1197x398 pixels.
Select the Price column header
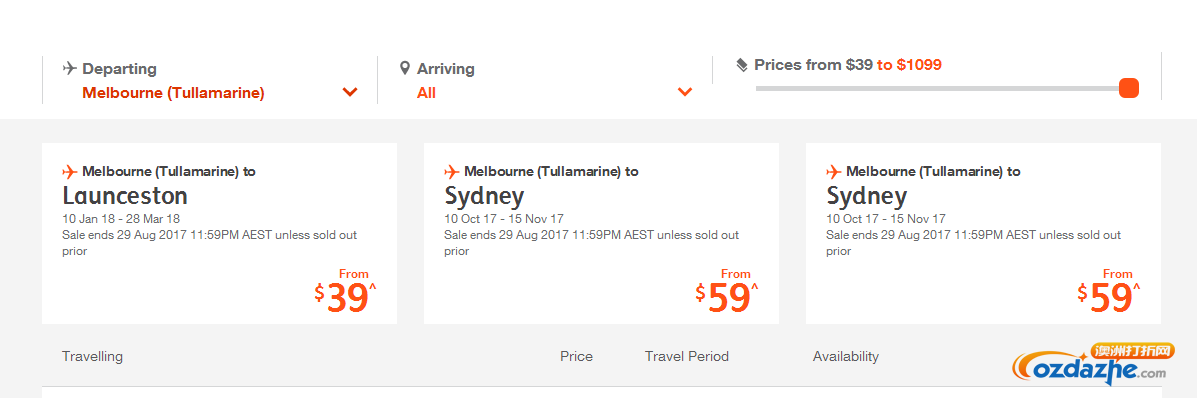pyautogui.click(x=576, y=357)
